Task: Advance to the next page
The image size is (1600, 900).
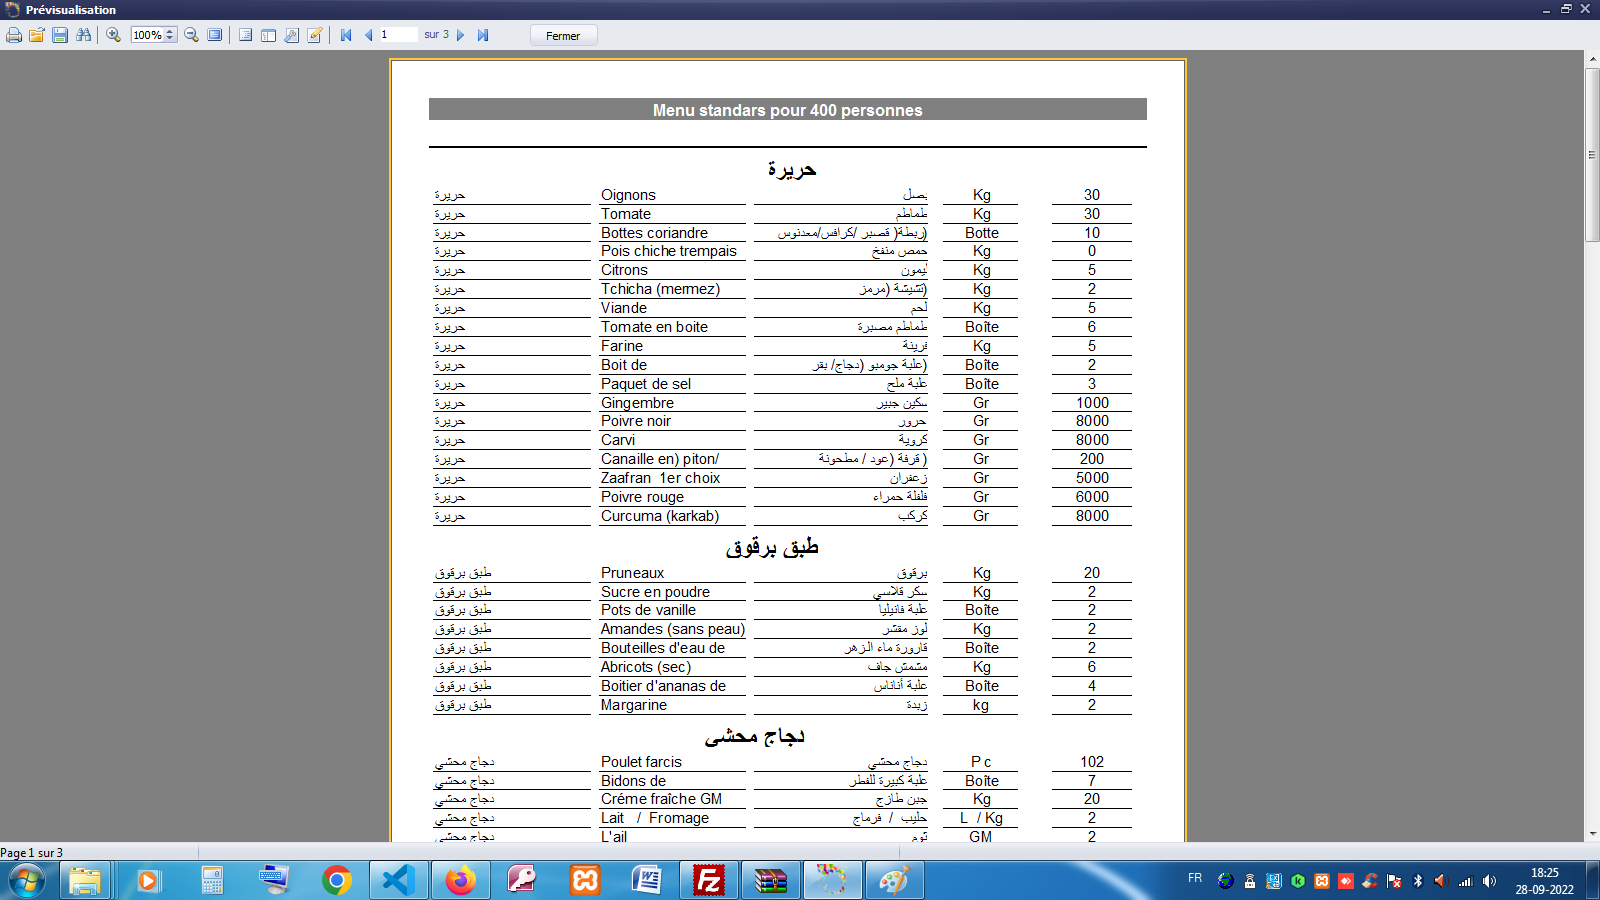Action: [461, 35]
